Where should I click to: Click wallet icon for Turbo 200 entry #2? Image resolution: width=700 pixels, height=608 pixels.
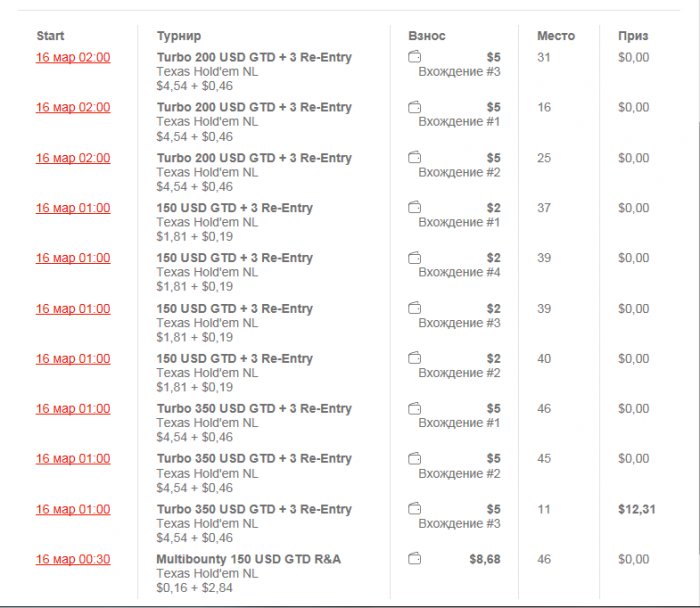[415, 157]
